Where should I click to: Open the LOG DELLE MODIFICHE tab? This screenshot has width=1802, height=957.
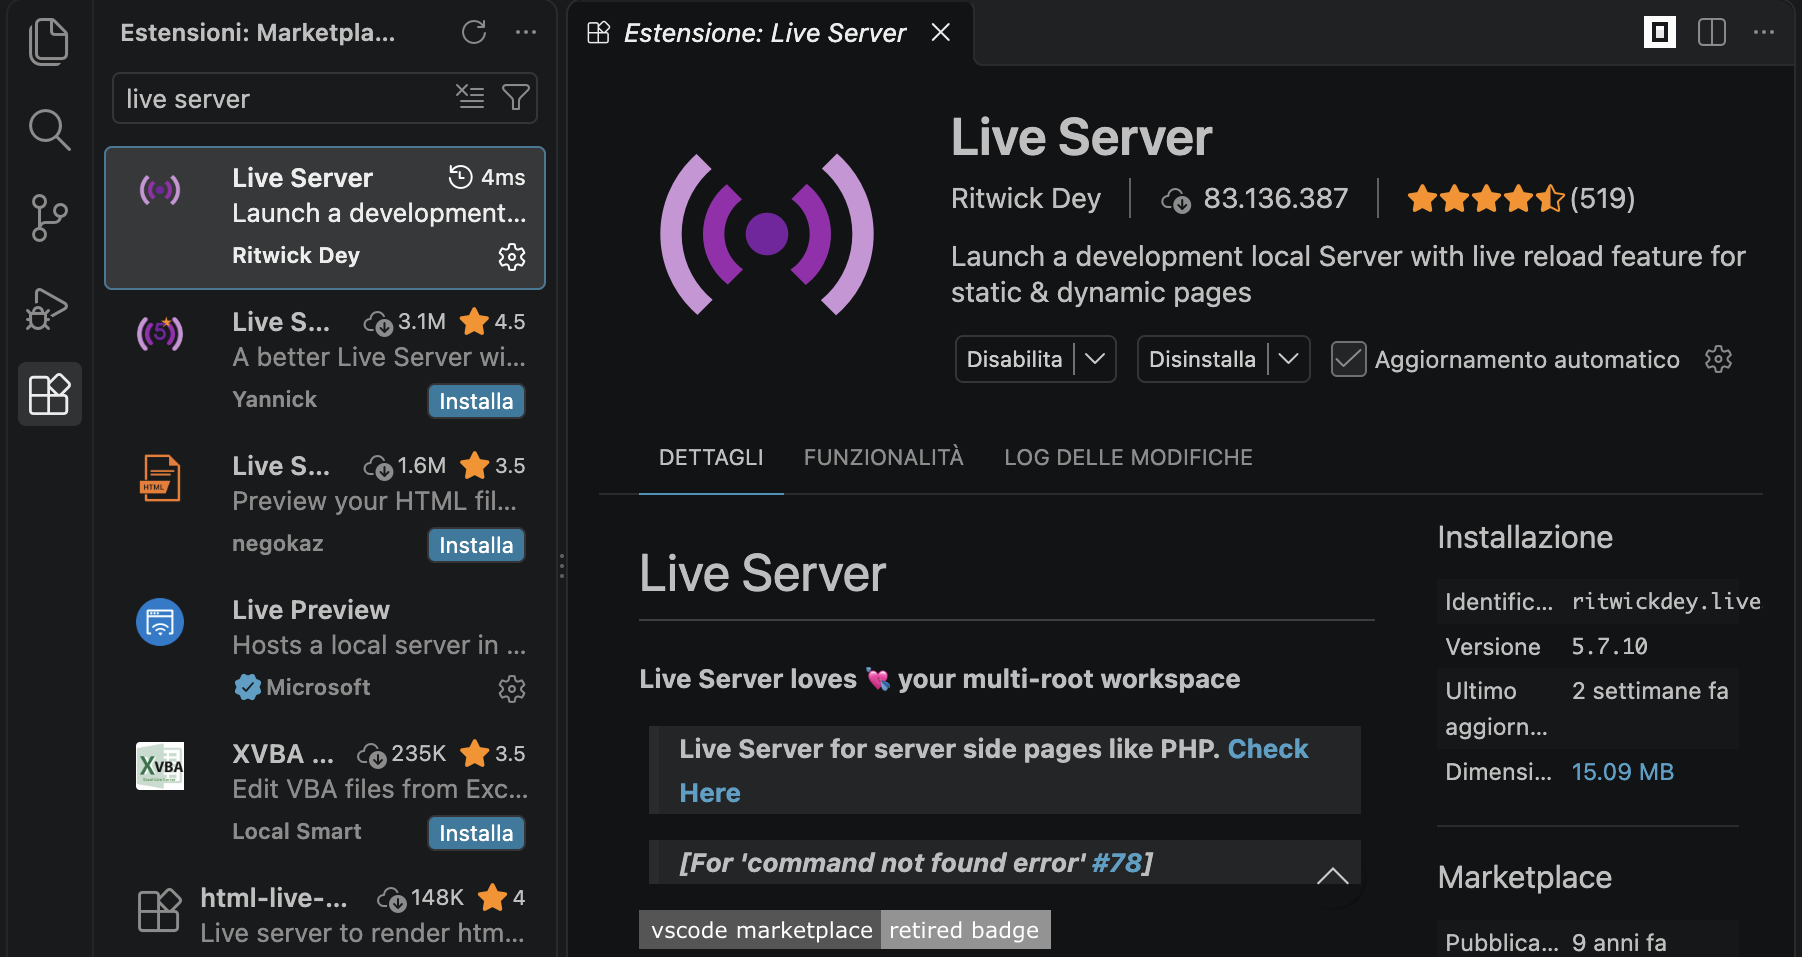(1128, 458)
